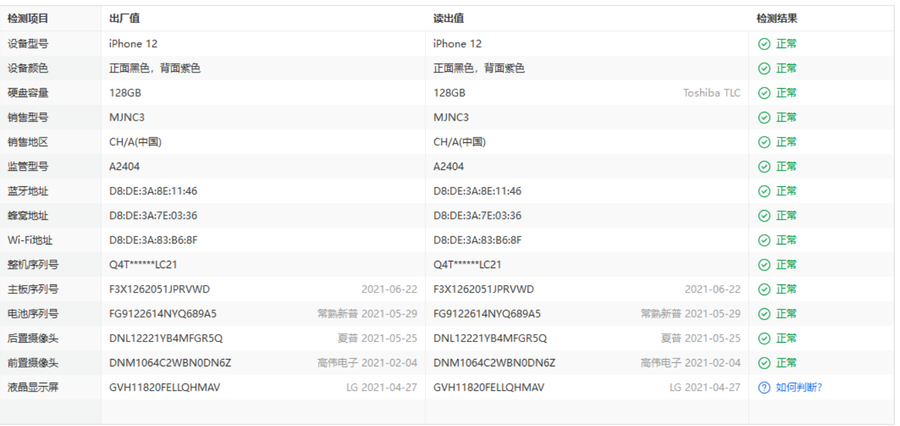900x426 pixels.
Task: Click 高伟电子 2021-02-04 in 出厂值 column
Action: pyautogui.click(x=367, y=363)
